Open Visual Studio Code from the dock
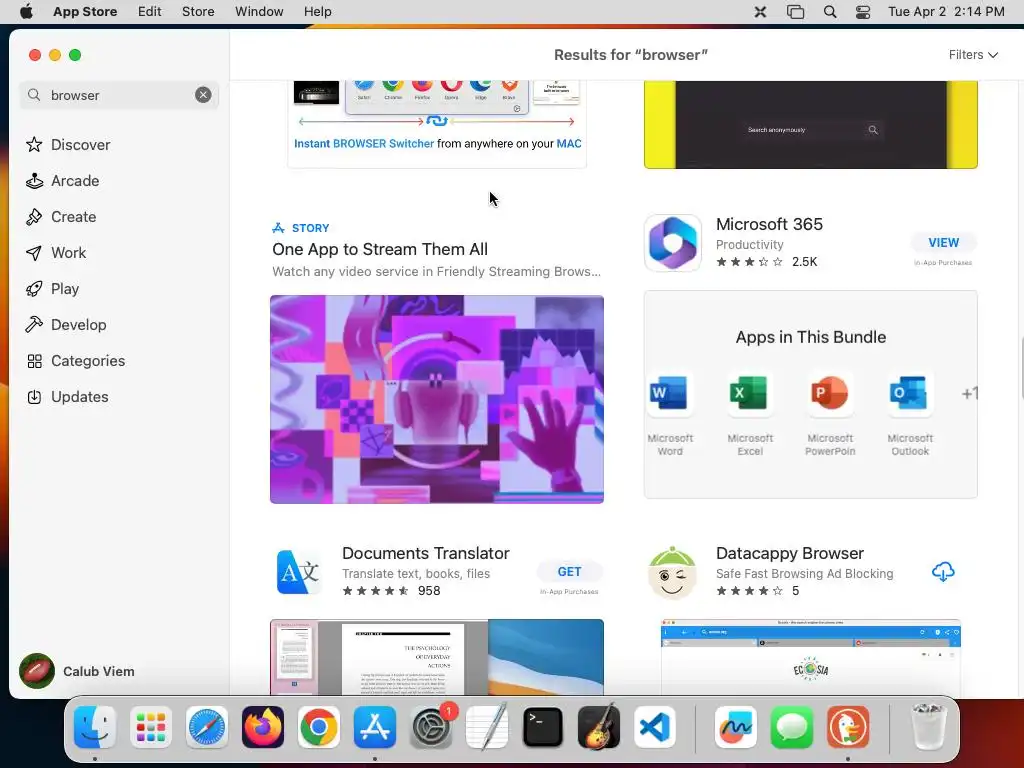 point(655,727)
